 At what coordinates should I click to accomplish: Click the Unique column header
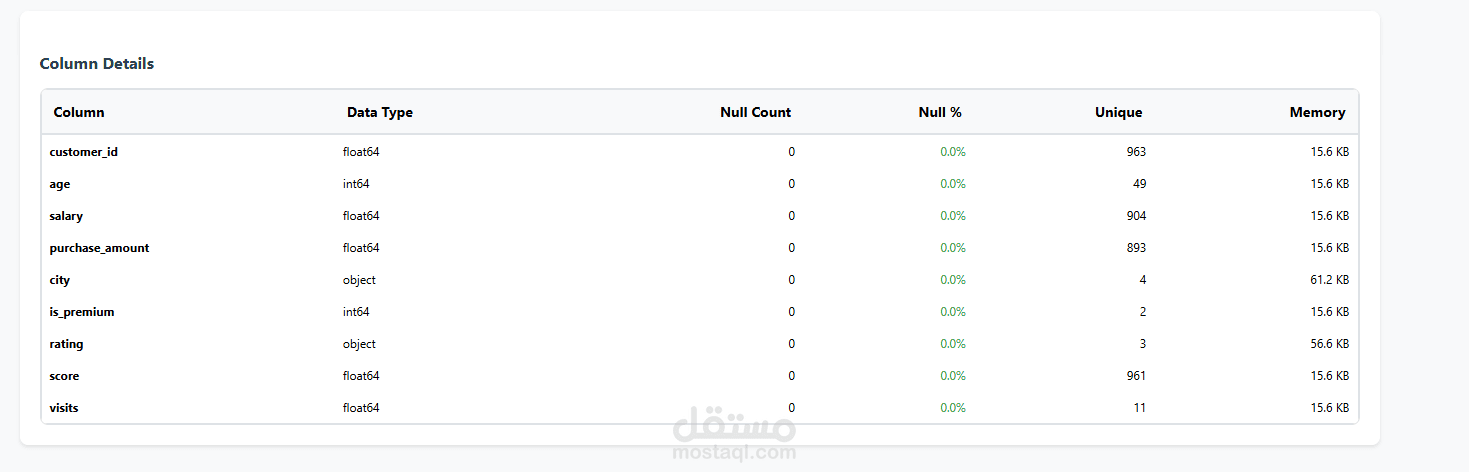point(1118,113)
